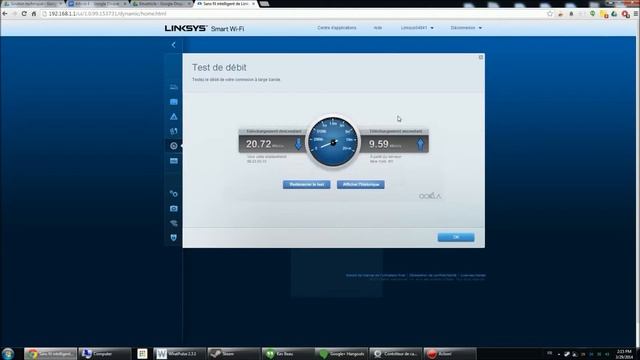The image size is (640, 360).
Task: Click the speedometer gauge dial
Action: tap(333, 142)
